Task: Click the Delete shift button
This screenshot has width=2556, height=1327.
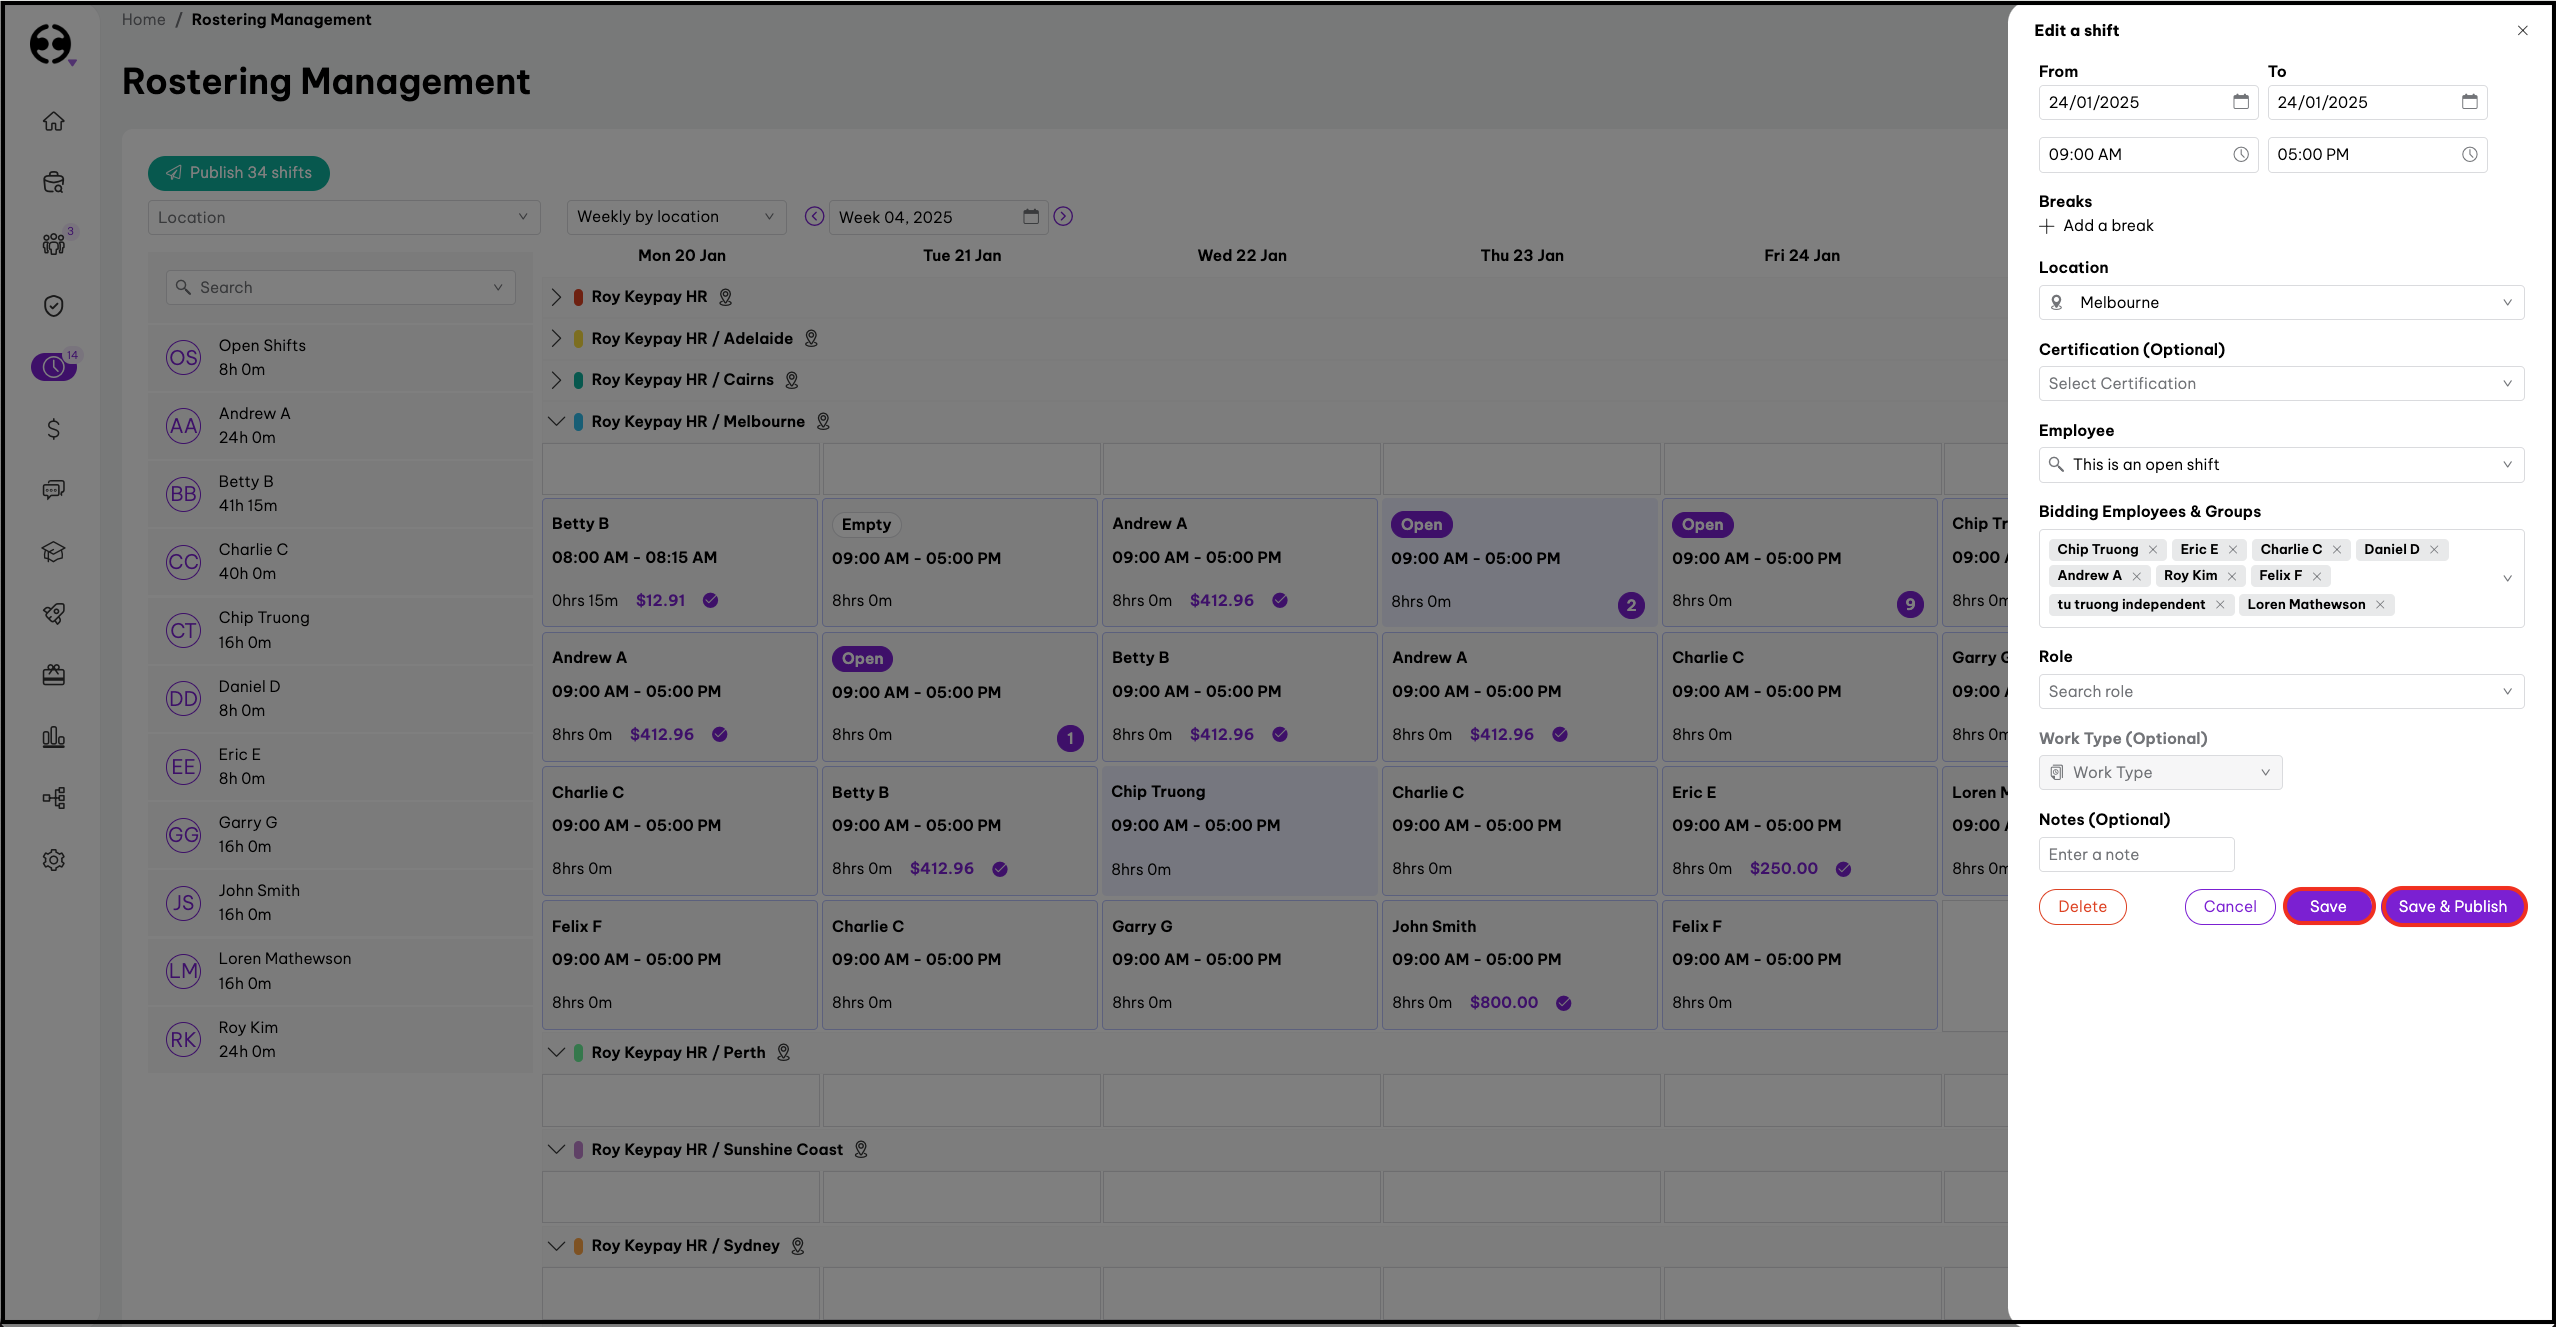Action: click(2082, 907)
